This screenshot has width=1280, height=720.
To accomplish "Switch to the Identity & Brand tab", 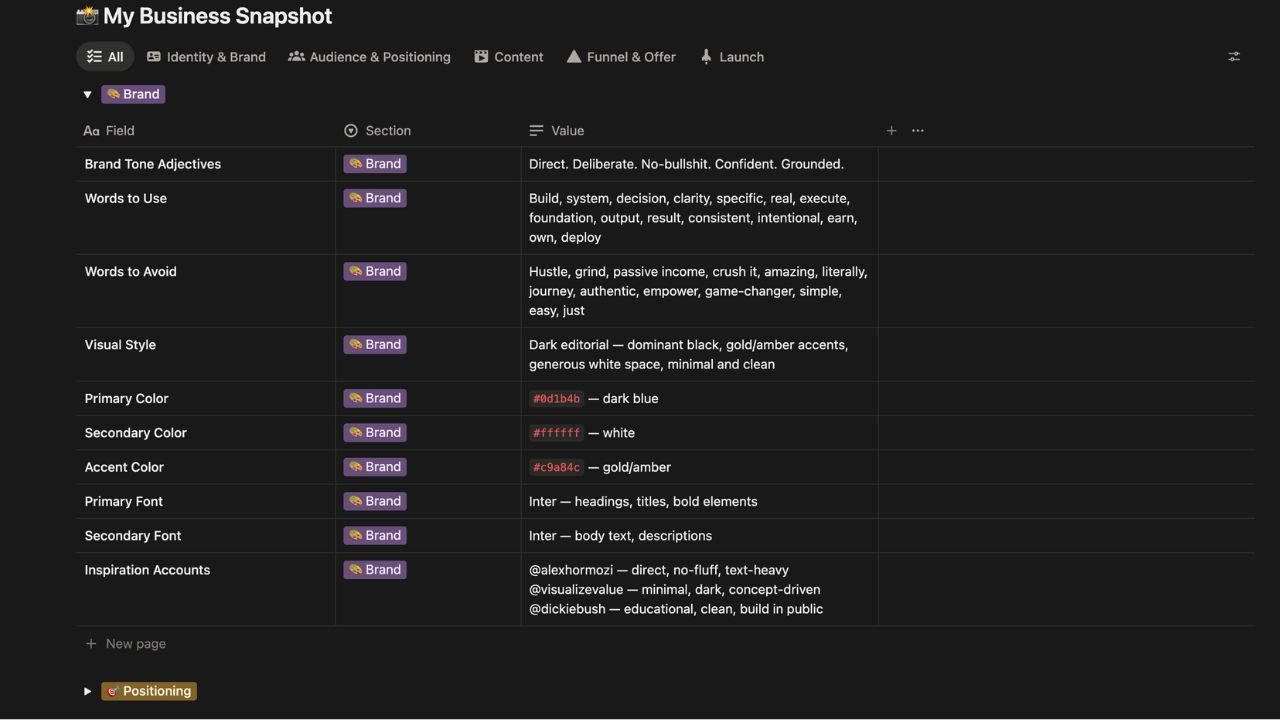I will click(x=206, y=57).
